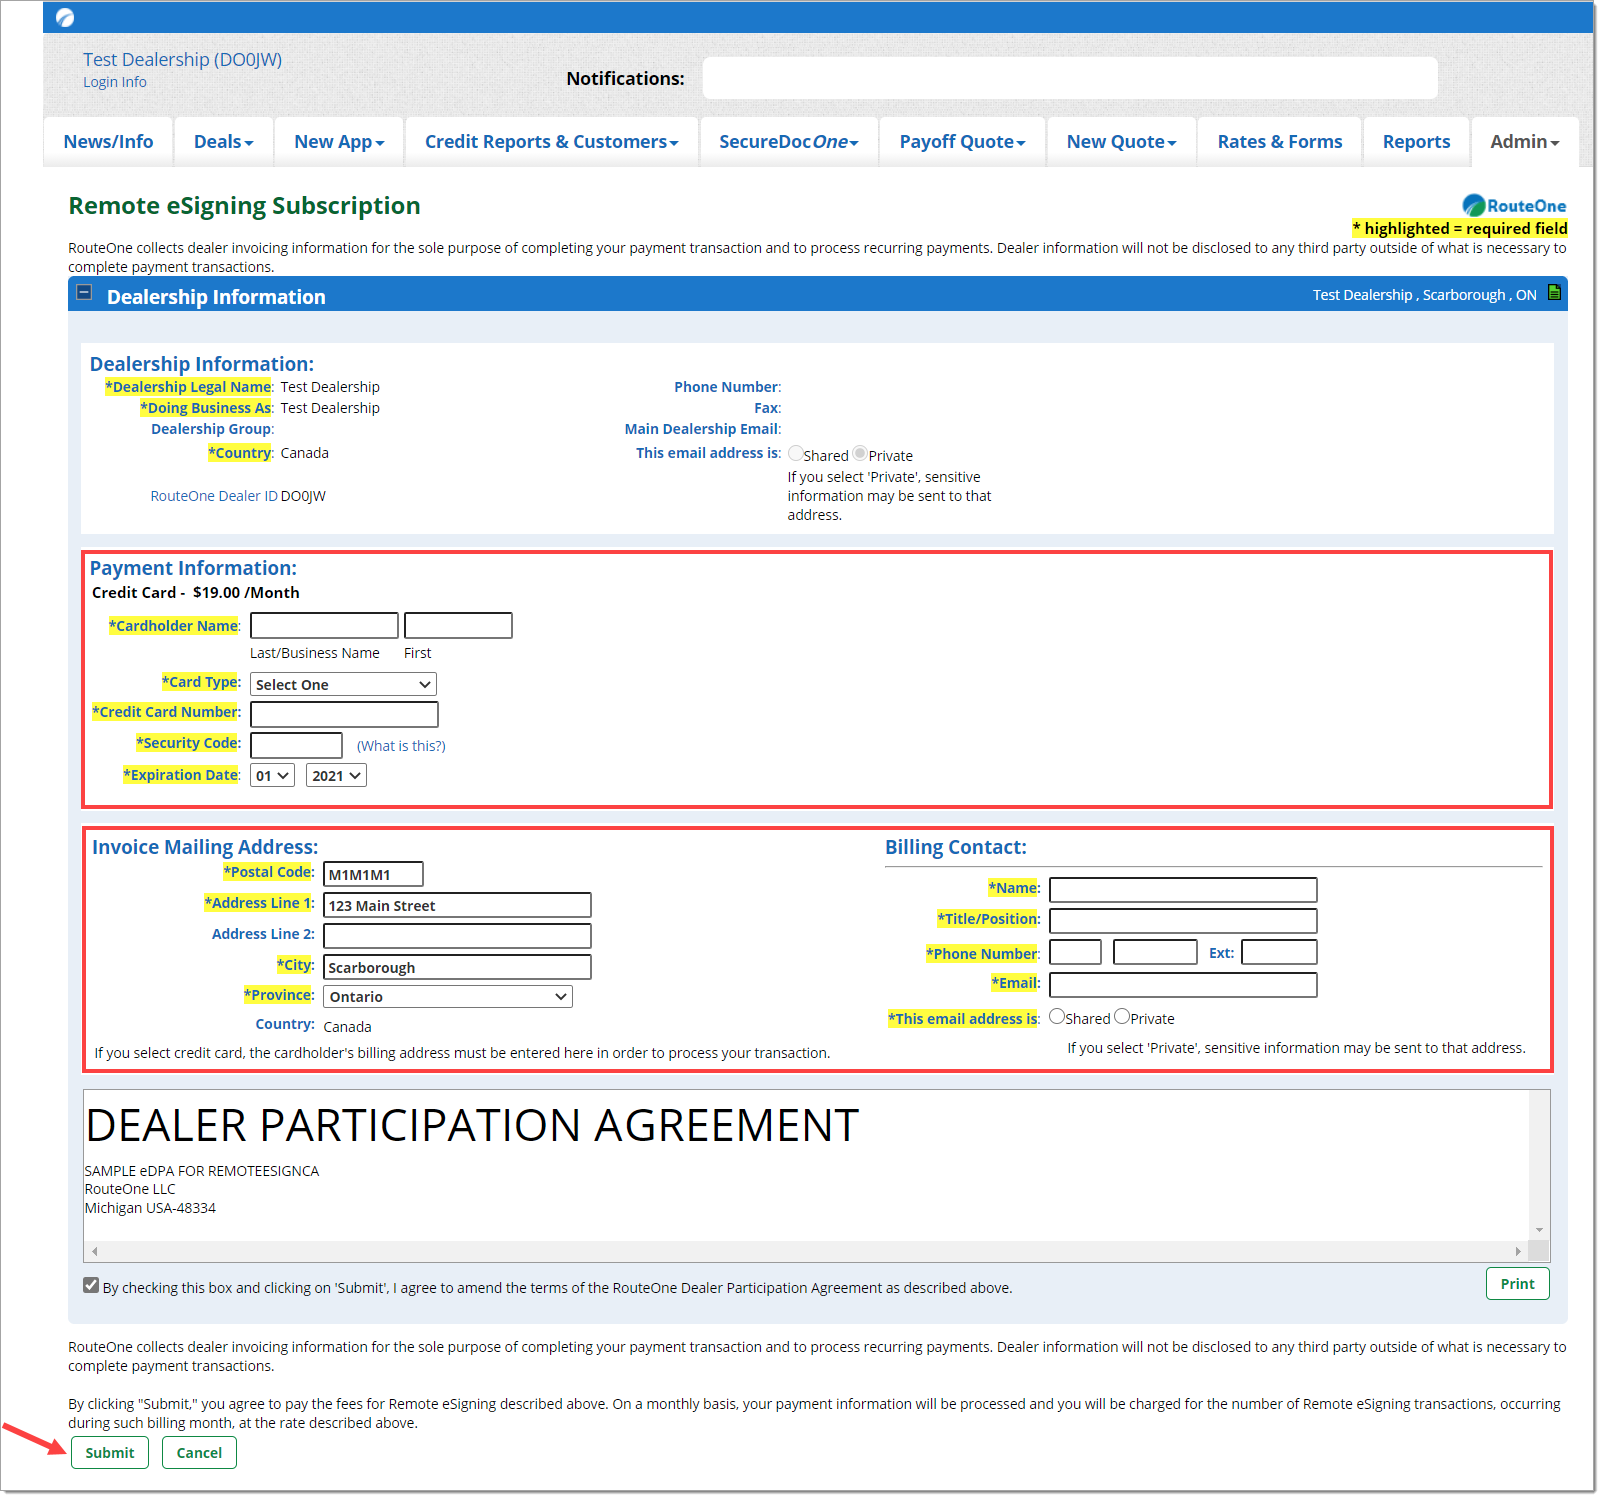Go to Rates & Forms tab
The height and width of the screenshot is (1498, 1601).
pos(1280,142)
